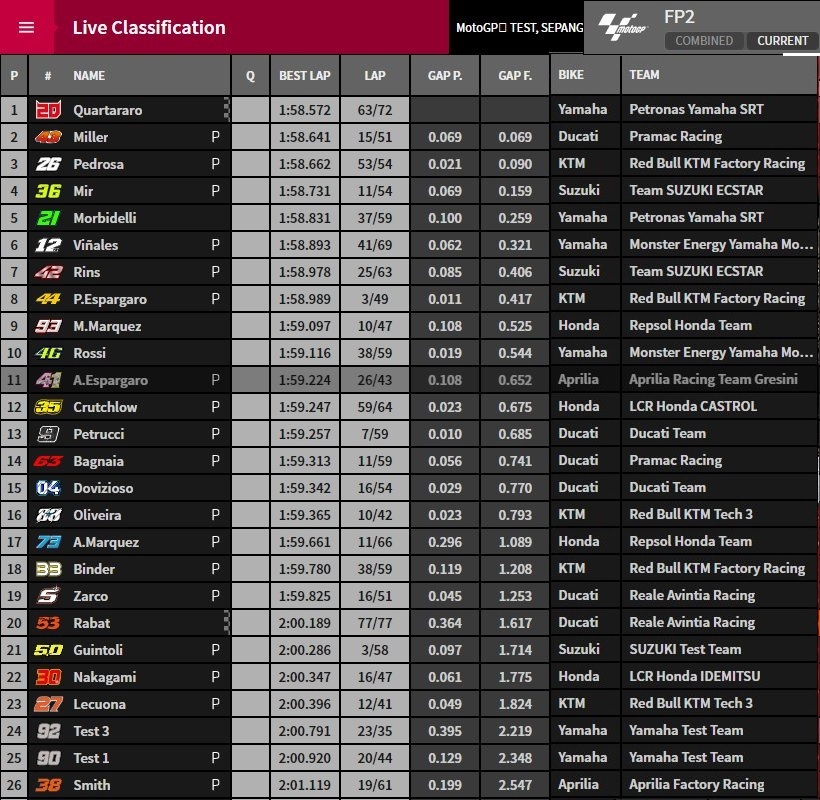Select rider name Rossi

[x=89, y=353]
